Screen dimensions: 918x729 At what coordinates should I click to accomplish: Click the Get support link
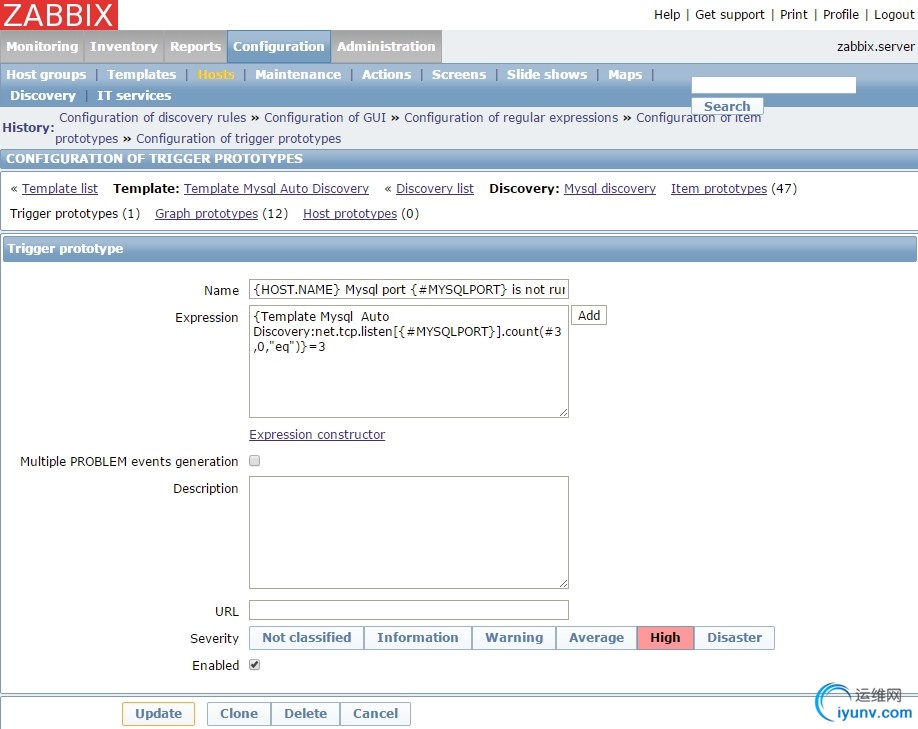(729, 15)
